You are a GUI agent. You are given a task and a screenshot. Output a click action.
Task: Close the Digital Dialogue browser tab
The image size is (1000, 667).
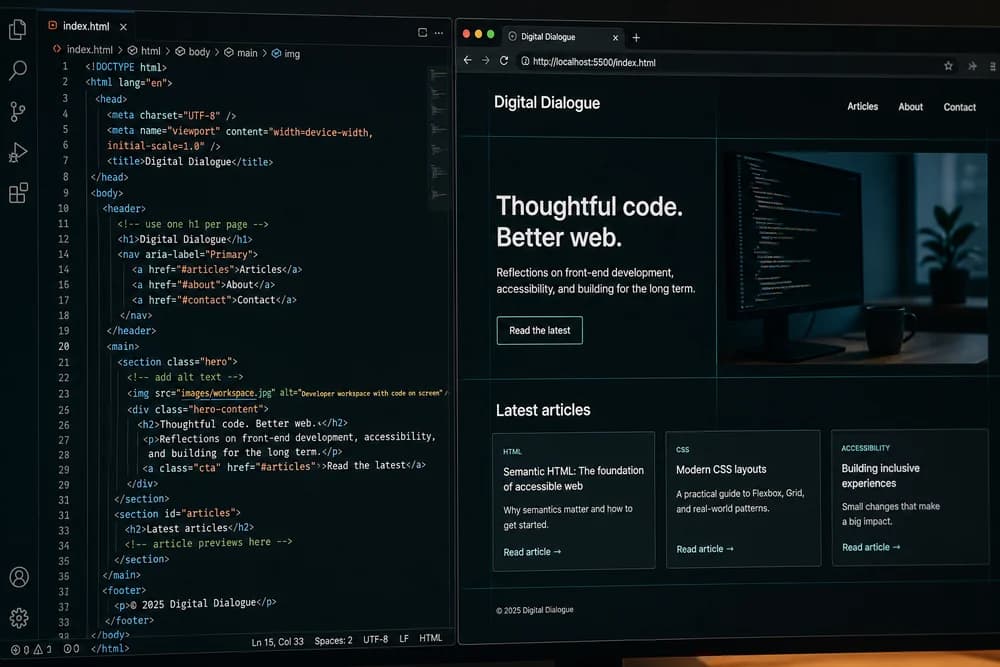click(615, 38)
